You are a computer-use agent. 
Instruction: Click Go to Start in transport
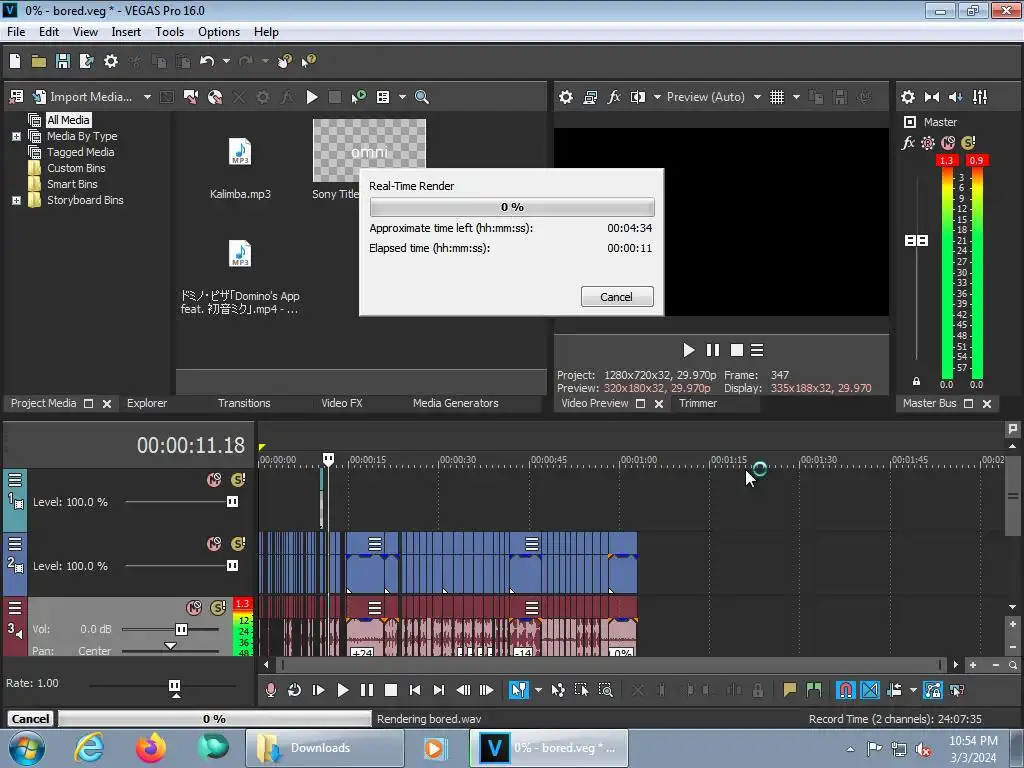pyautogui.click(x=415, y=690)
